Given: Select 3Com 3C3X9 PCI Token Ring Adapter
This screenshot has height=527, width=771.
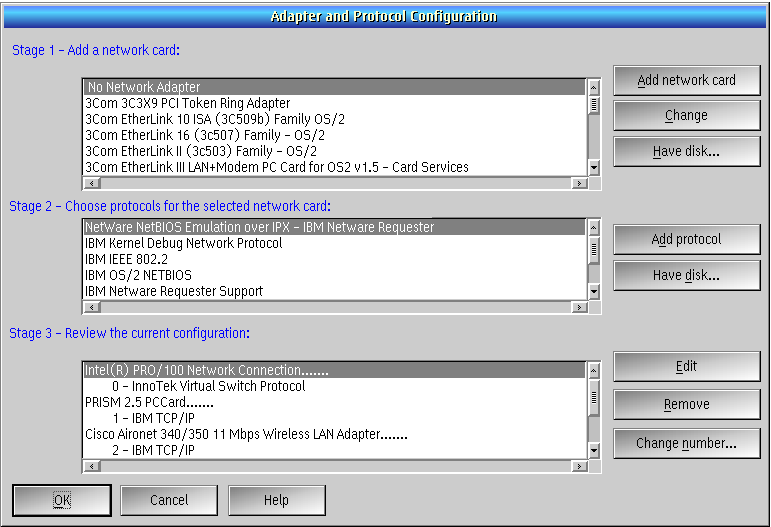Looking at the screenshot, I should click(x=334, y=103).
